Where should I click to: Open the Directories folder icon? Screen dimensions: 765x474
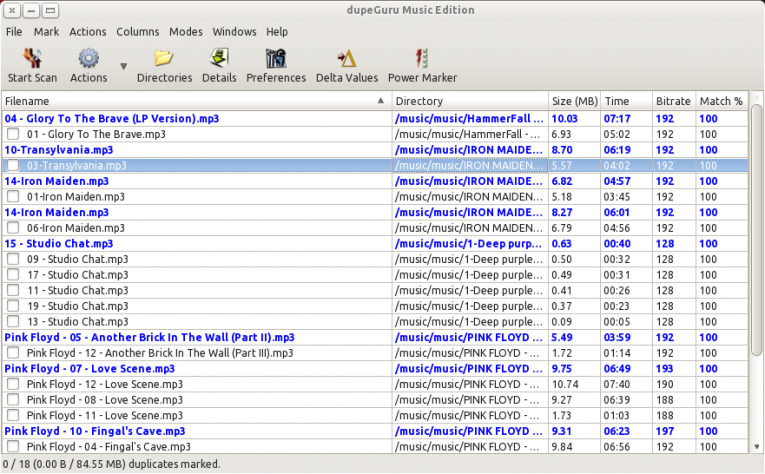(164, 59)
